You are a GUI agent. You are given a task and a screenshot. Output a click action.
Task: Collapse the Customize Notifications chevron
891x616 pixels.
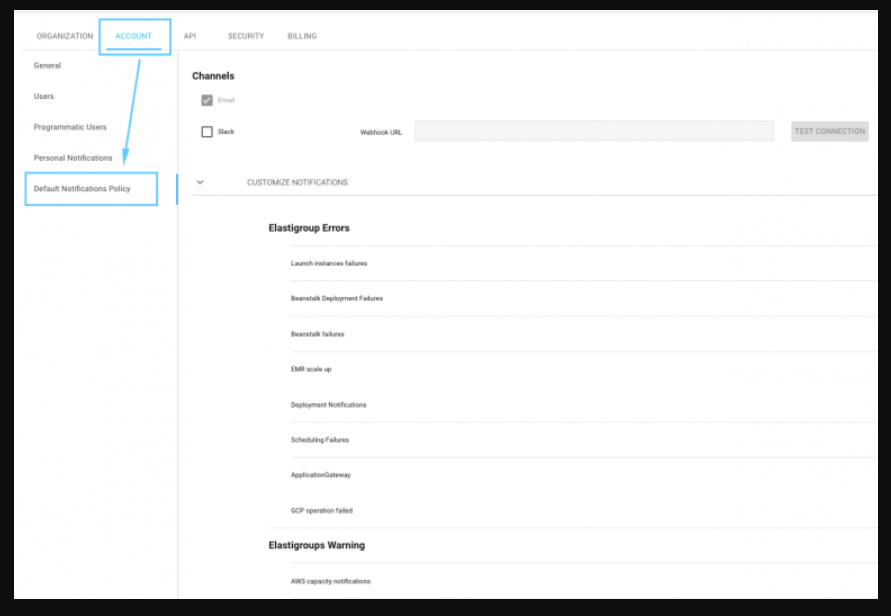[x=200, y=182]
